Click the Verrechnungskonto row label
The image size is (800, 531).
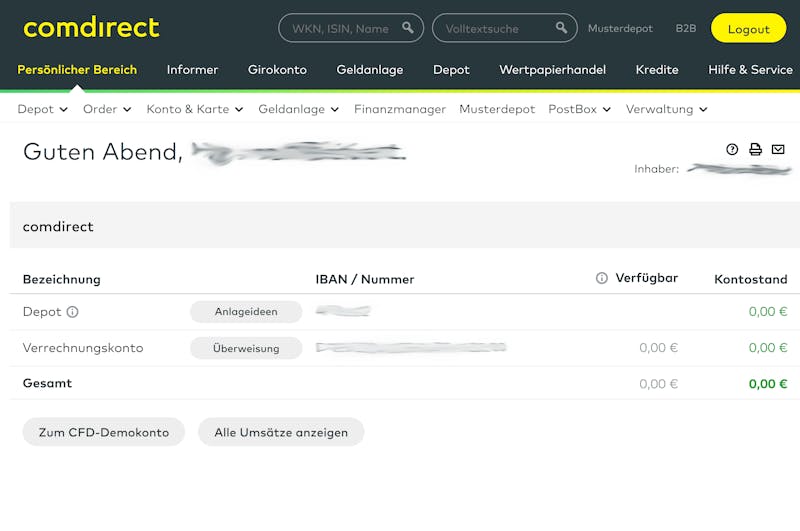pos(83,348)
